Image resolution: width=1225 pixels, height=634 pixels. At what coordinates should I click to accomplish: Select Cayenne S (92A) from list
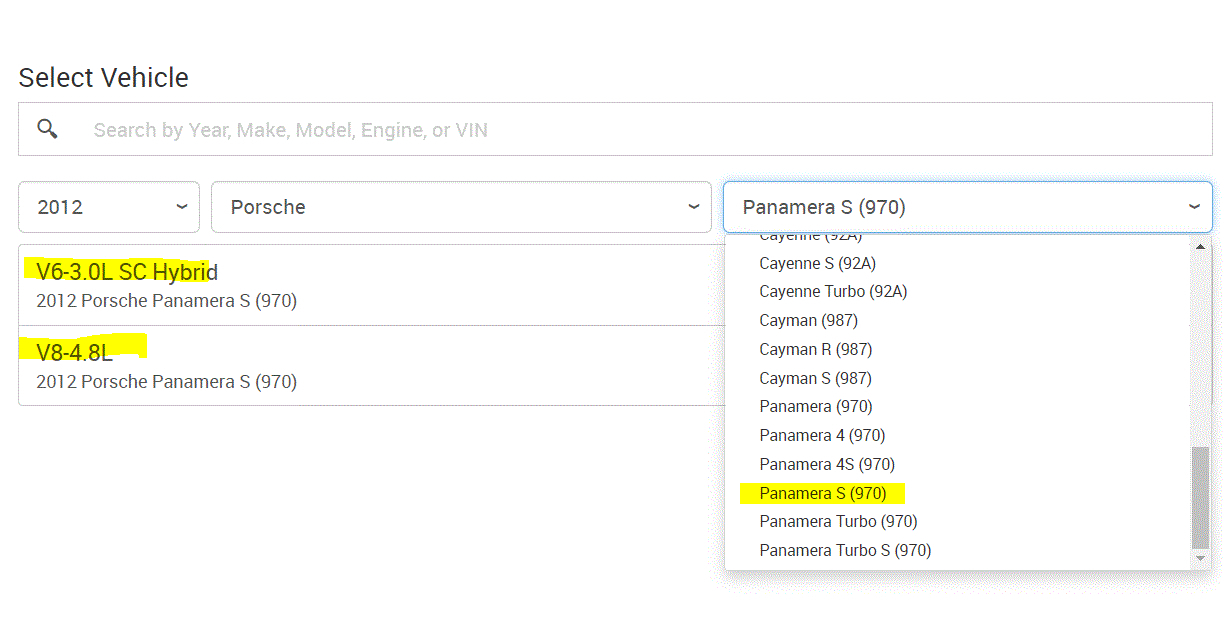coord(818,263)
